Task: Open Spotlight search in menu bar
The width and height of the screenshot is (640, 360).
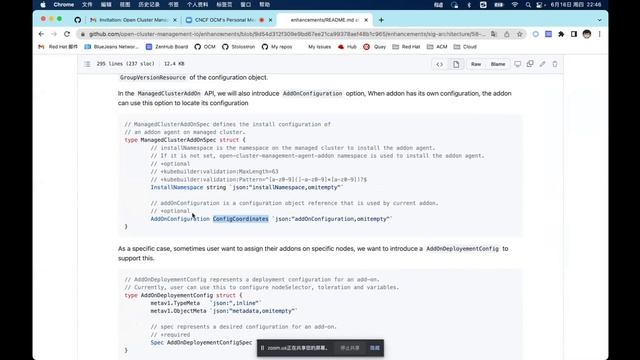Action: (x=528, y=4)
